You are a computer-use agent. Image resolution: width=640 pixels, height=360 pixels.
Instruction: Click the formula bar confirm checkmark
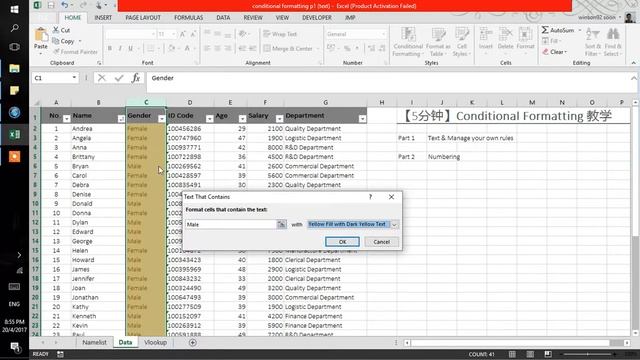click(x=119, y=78)
